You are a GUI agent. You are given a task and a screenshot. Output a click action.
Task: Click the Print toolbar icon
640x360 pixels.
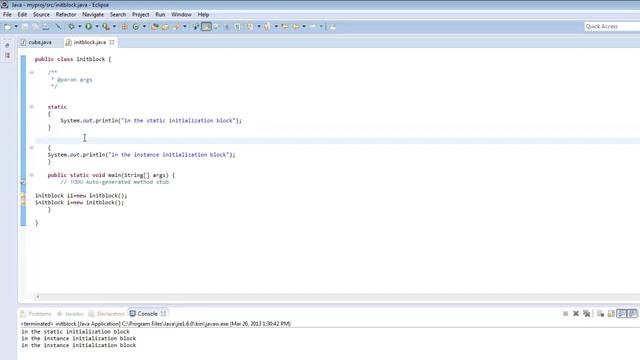(x=45, y=27)
